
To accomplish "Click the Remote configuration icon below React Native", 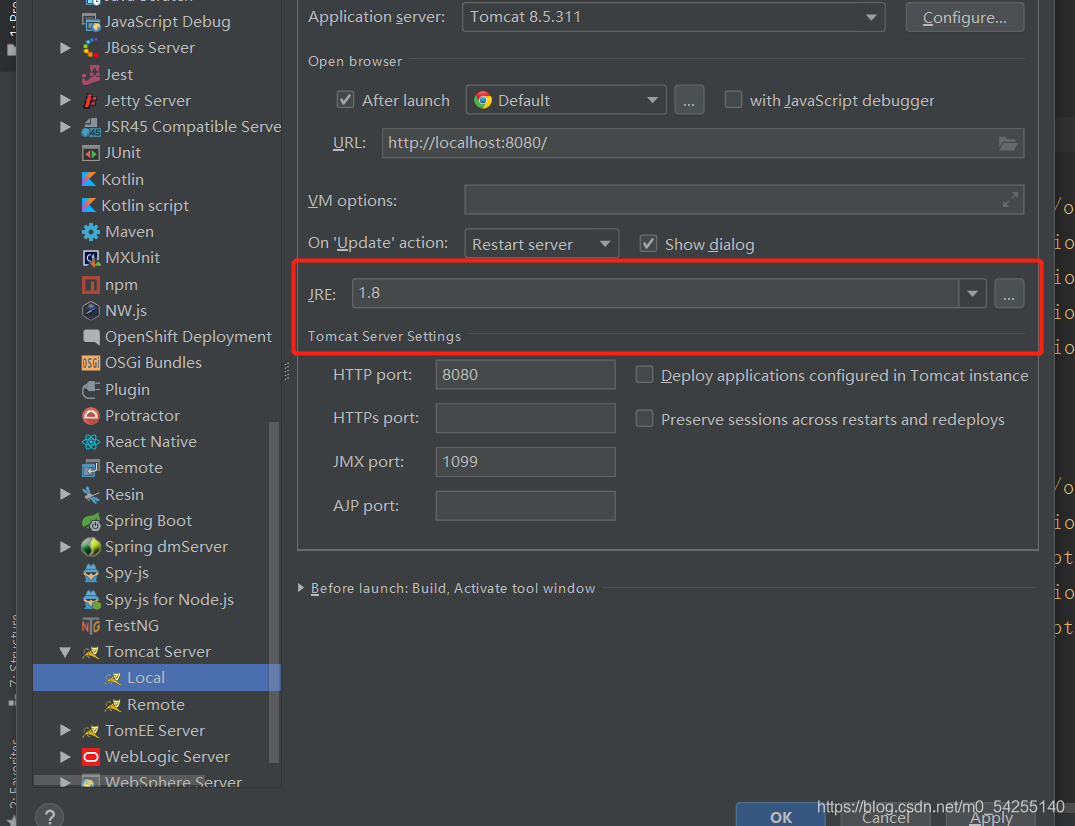I will pyautogui.click(x=90, y=468).
